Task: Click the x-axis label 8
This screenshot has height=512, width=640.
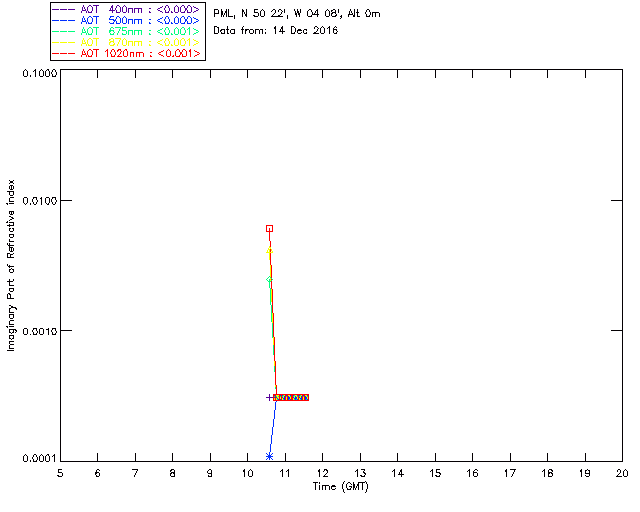Action: (173, 473)
